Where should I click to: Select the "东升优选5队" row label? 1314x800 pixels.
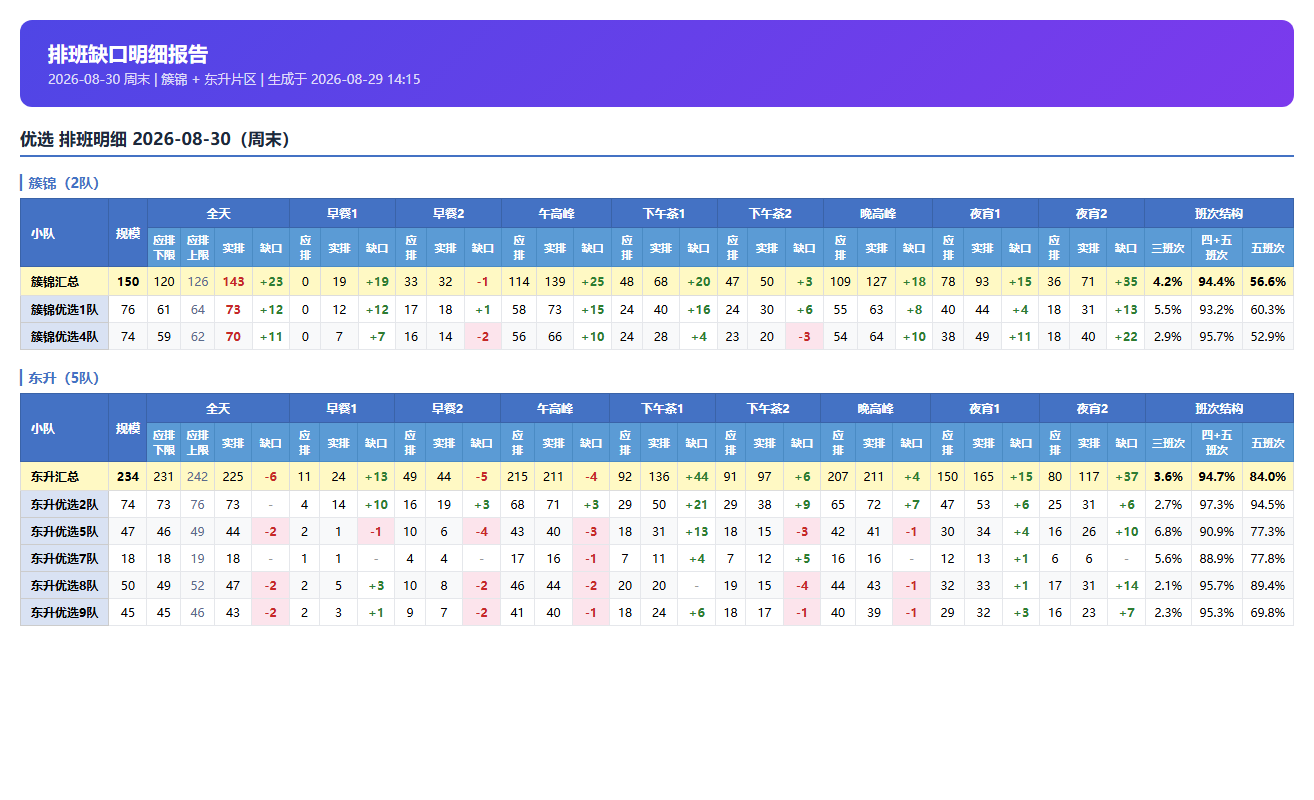pyautogui.click(x=64, y=532)
